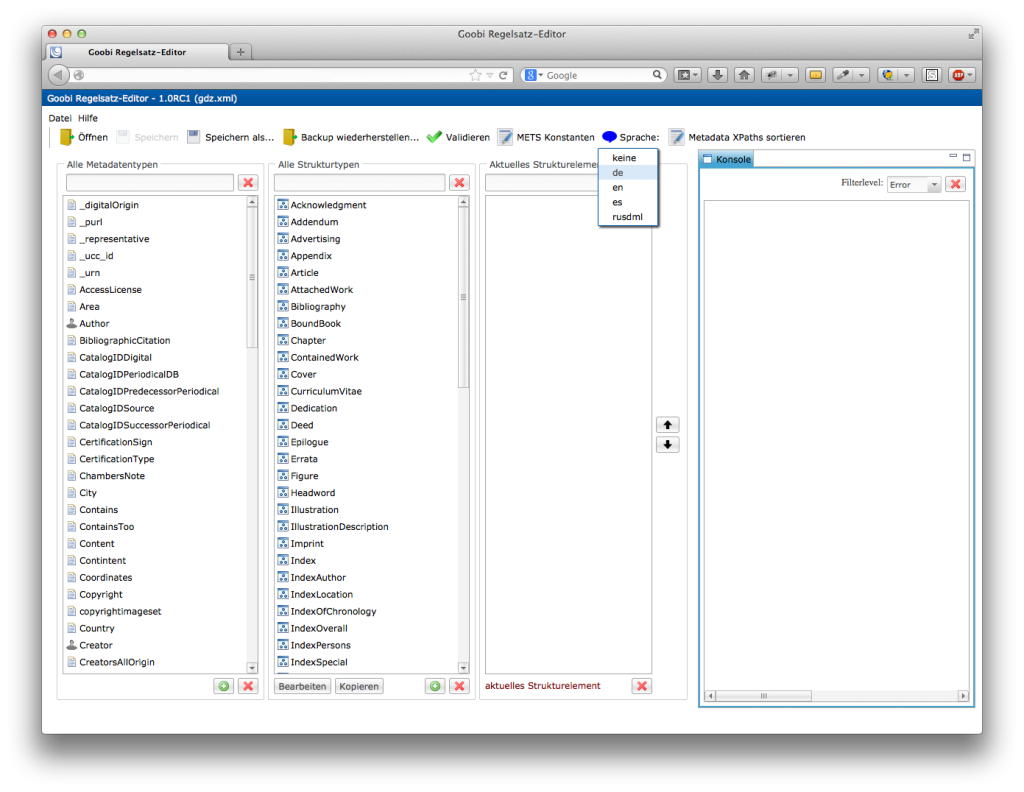The image size is (1024, 792).
Task: Select IndexOfChronology structure type
Action: tap(334, 611)
